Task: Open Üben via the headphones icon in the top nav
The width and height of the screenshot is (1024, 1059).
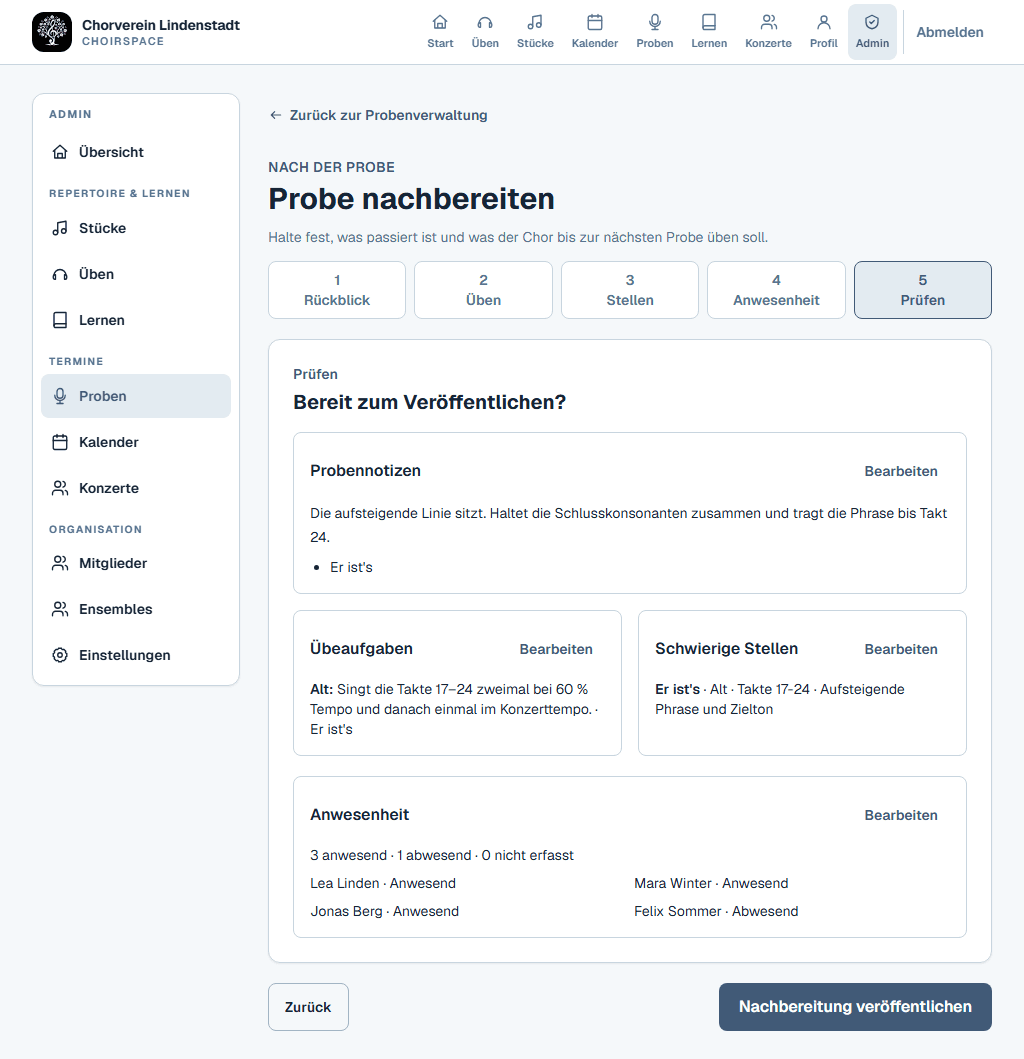Action: (485, 22)
